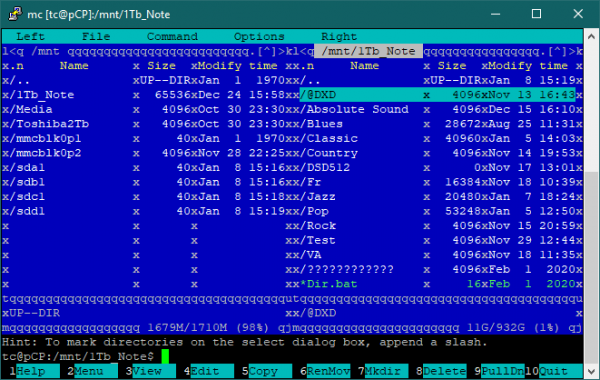The image size is (600, 380).
Task: Open the 9PullDn menu button
Action: (499, 371)
